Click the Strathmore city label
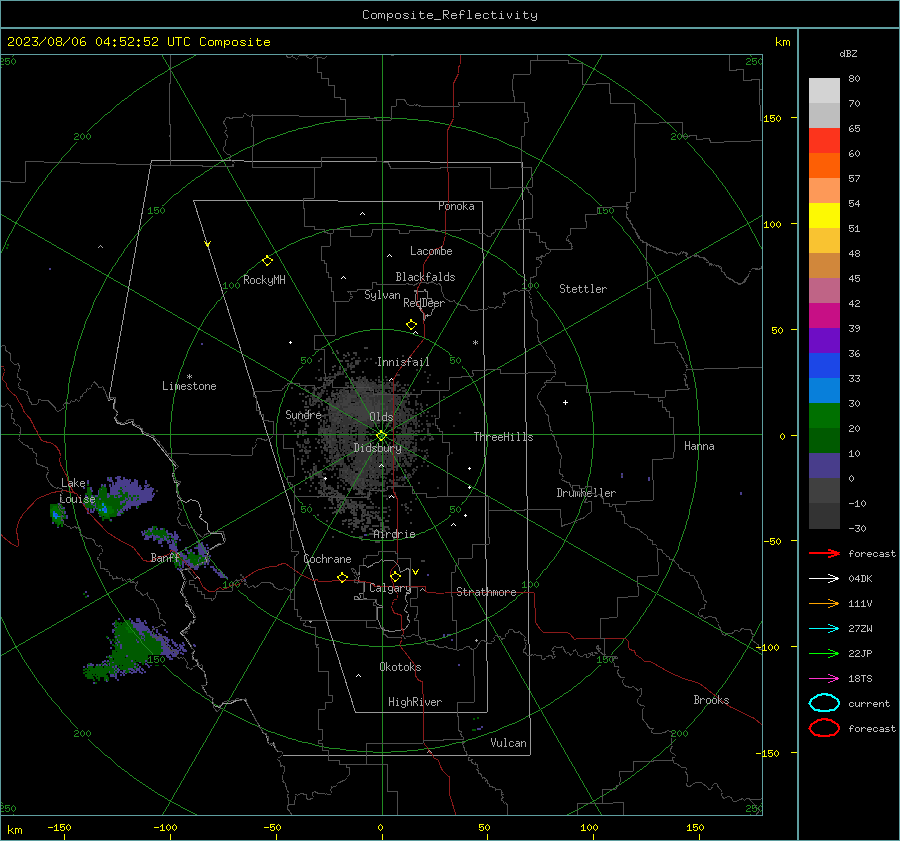Screen dimensions: 900x841 486,592
